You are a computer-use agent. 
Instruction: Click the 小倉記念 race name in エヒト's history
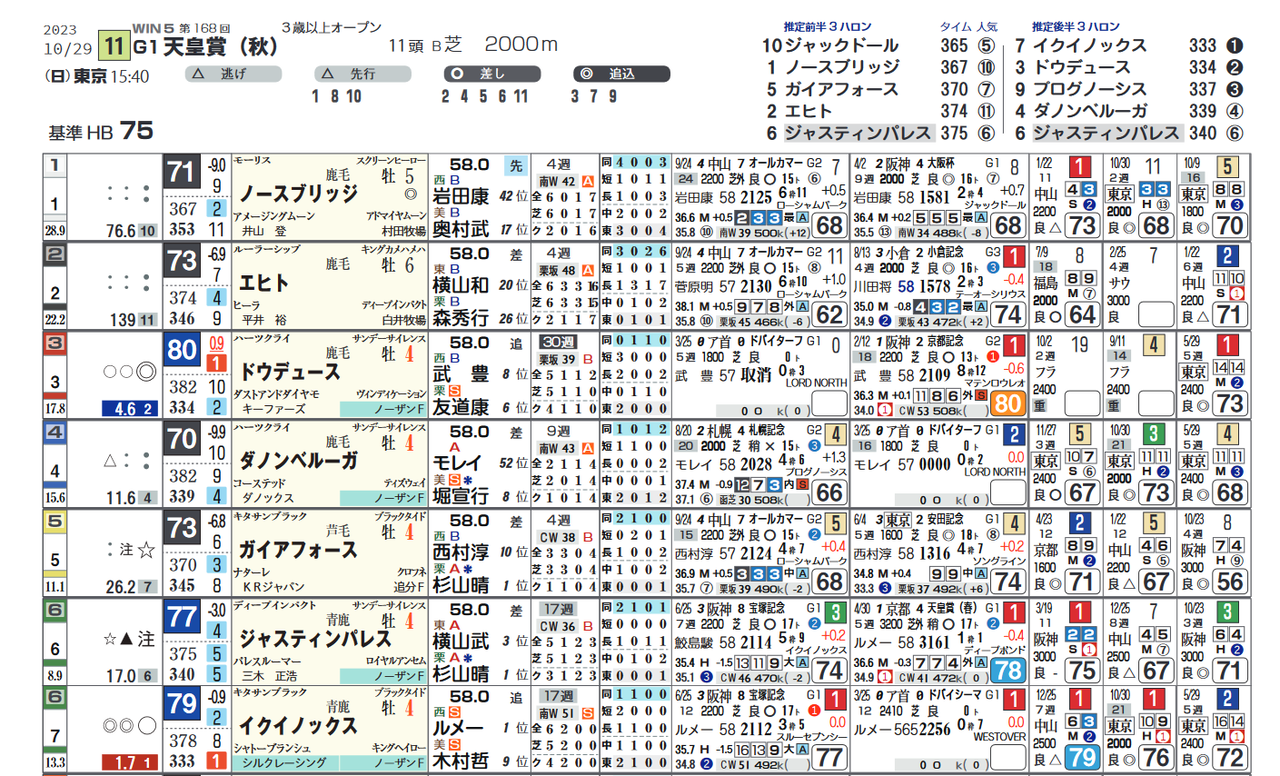945,253
